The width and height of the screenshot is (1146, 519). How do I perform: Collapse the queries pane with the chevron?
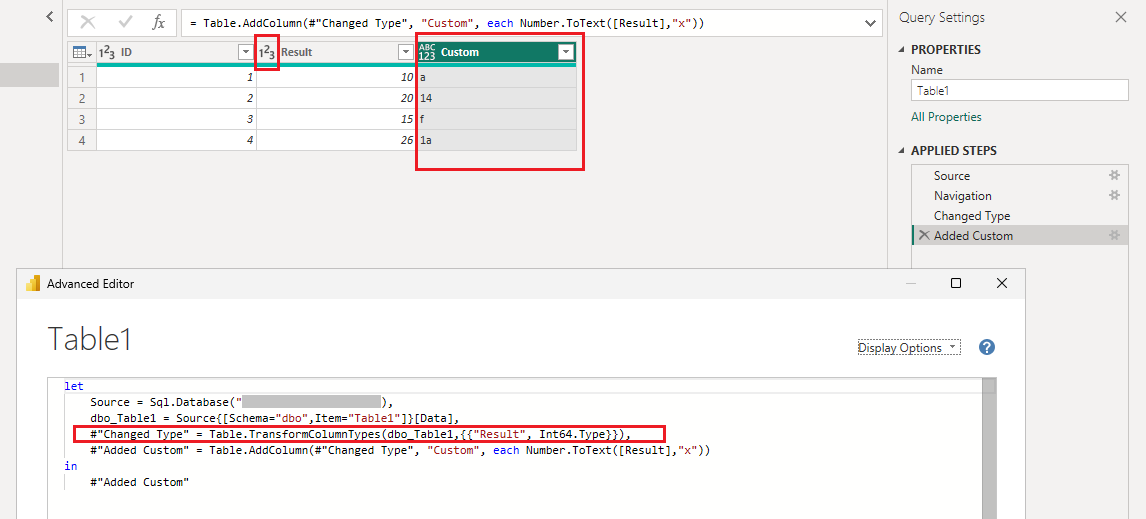click(49, 16)
